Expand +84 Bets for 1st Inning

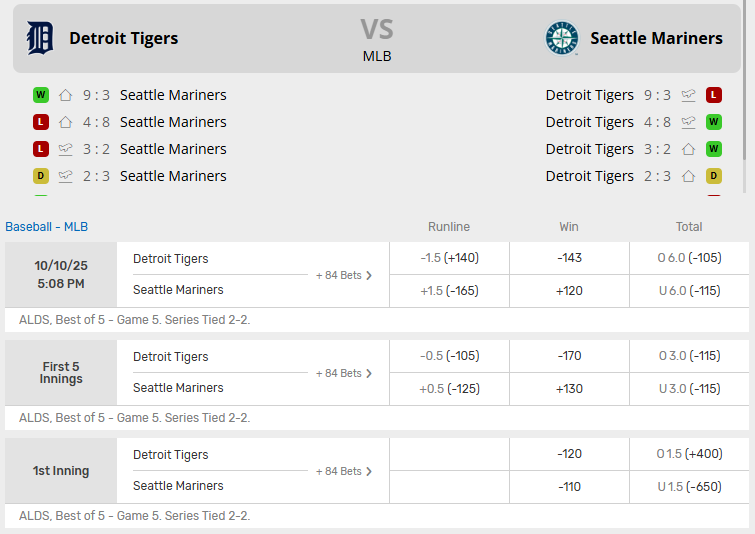pos(344,471)
